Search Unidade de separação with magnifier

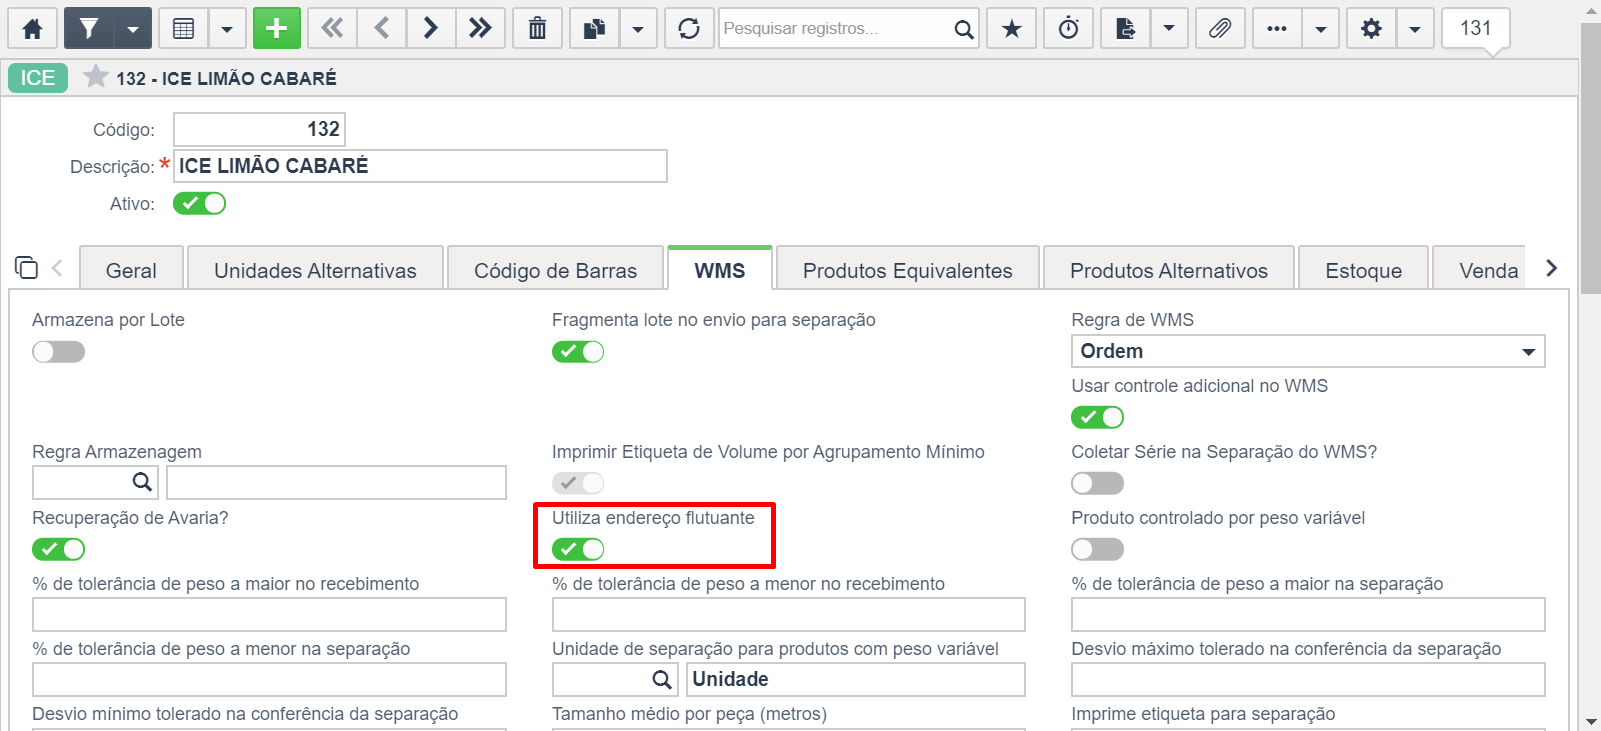click(x=661, y=679)
